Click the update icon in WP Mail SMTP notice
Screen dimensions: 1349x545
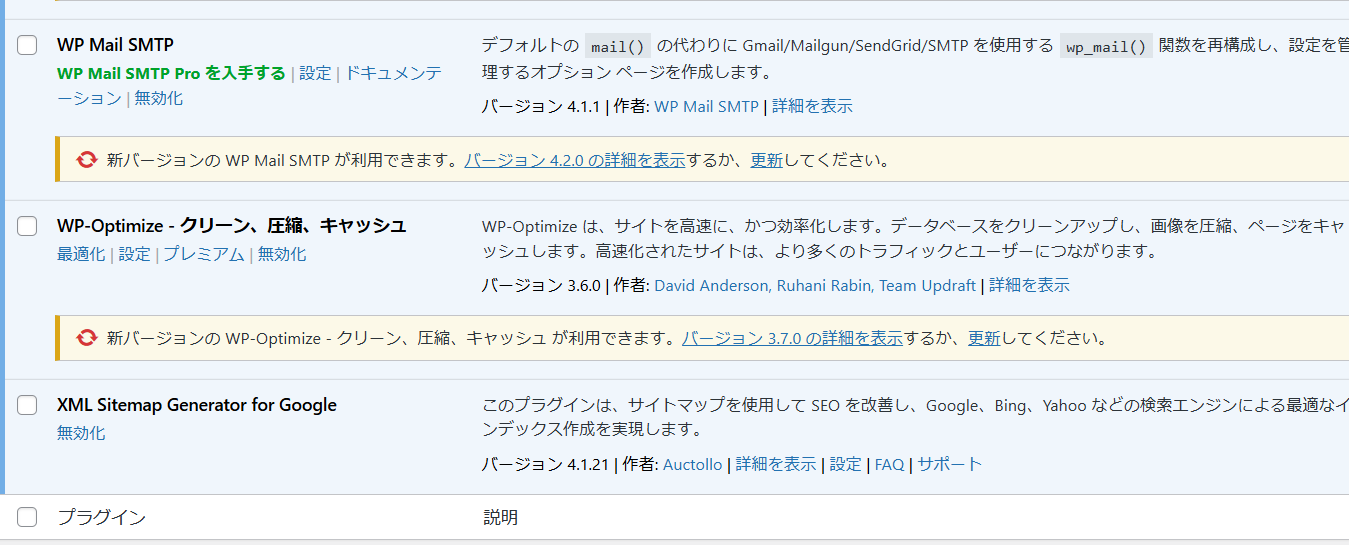[87, 160]
